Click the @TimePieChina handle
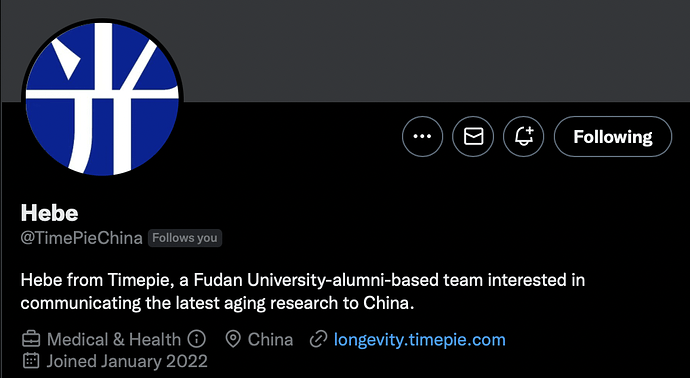The height and width of the screenshot is (378, 690). click(81, 238)
